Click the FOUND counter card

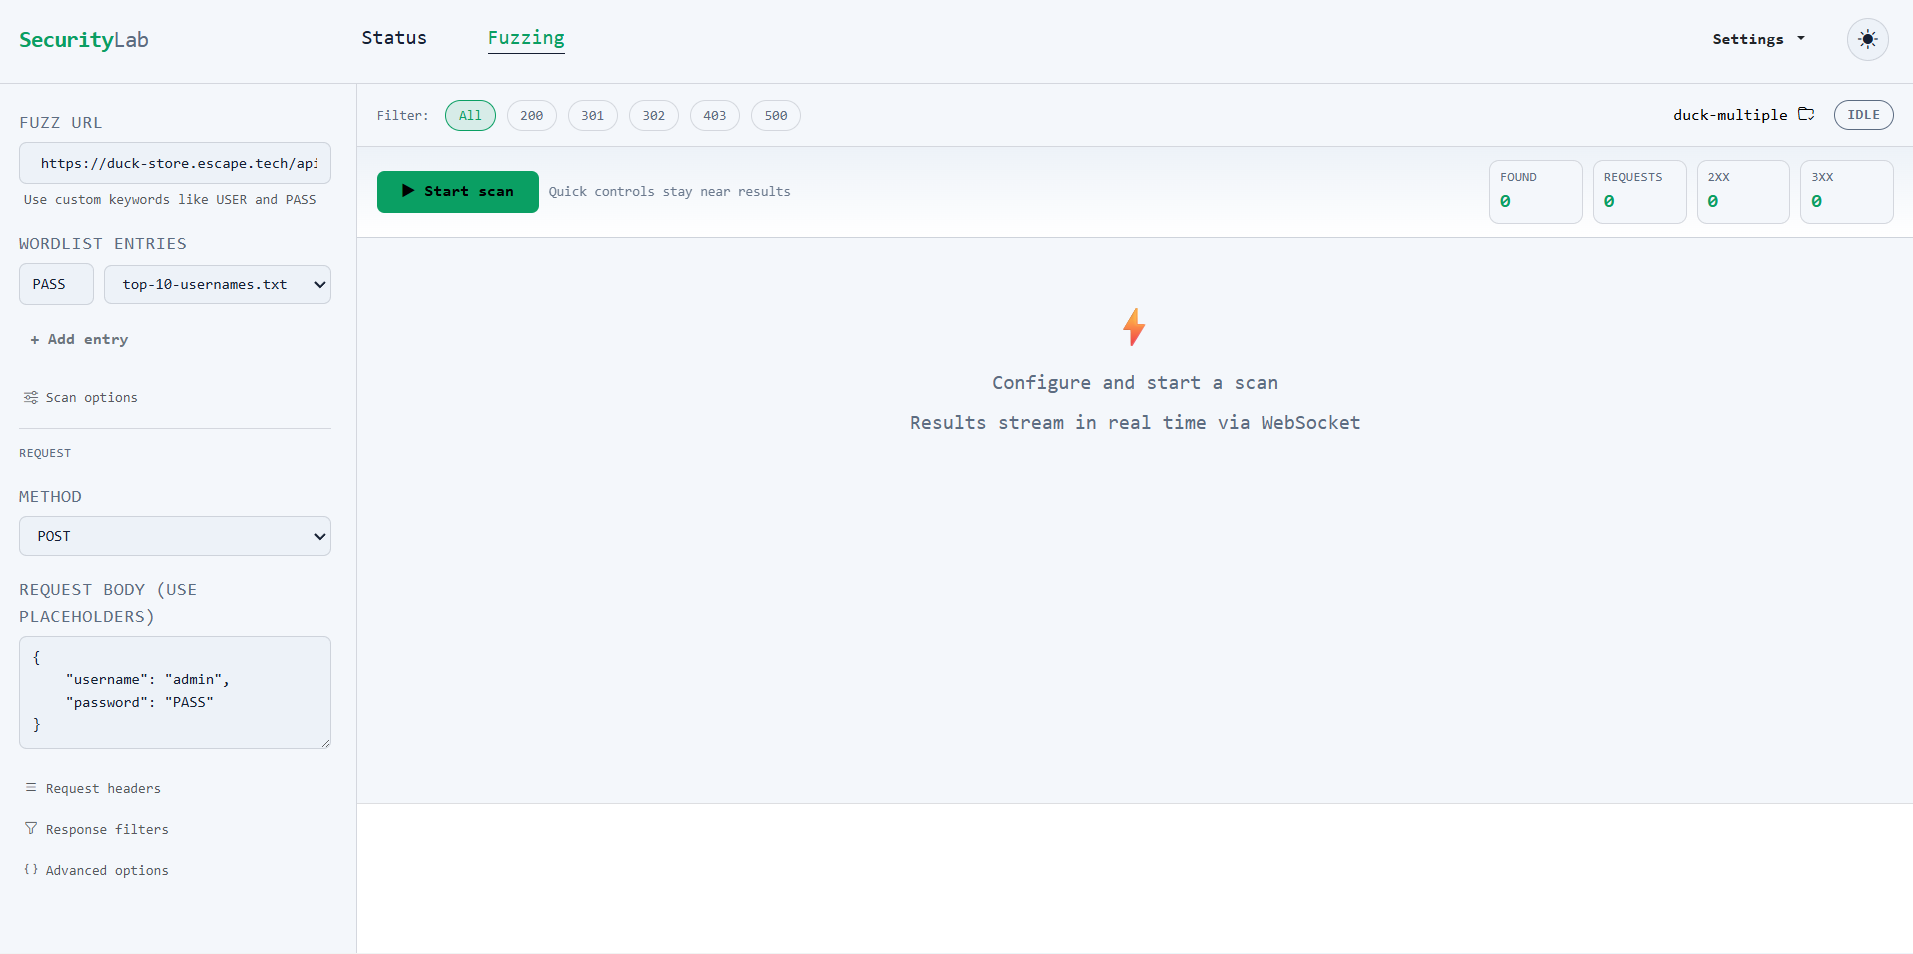(x=1535, y=191)
